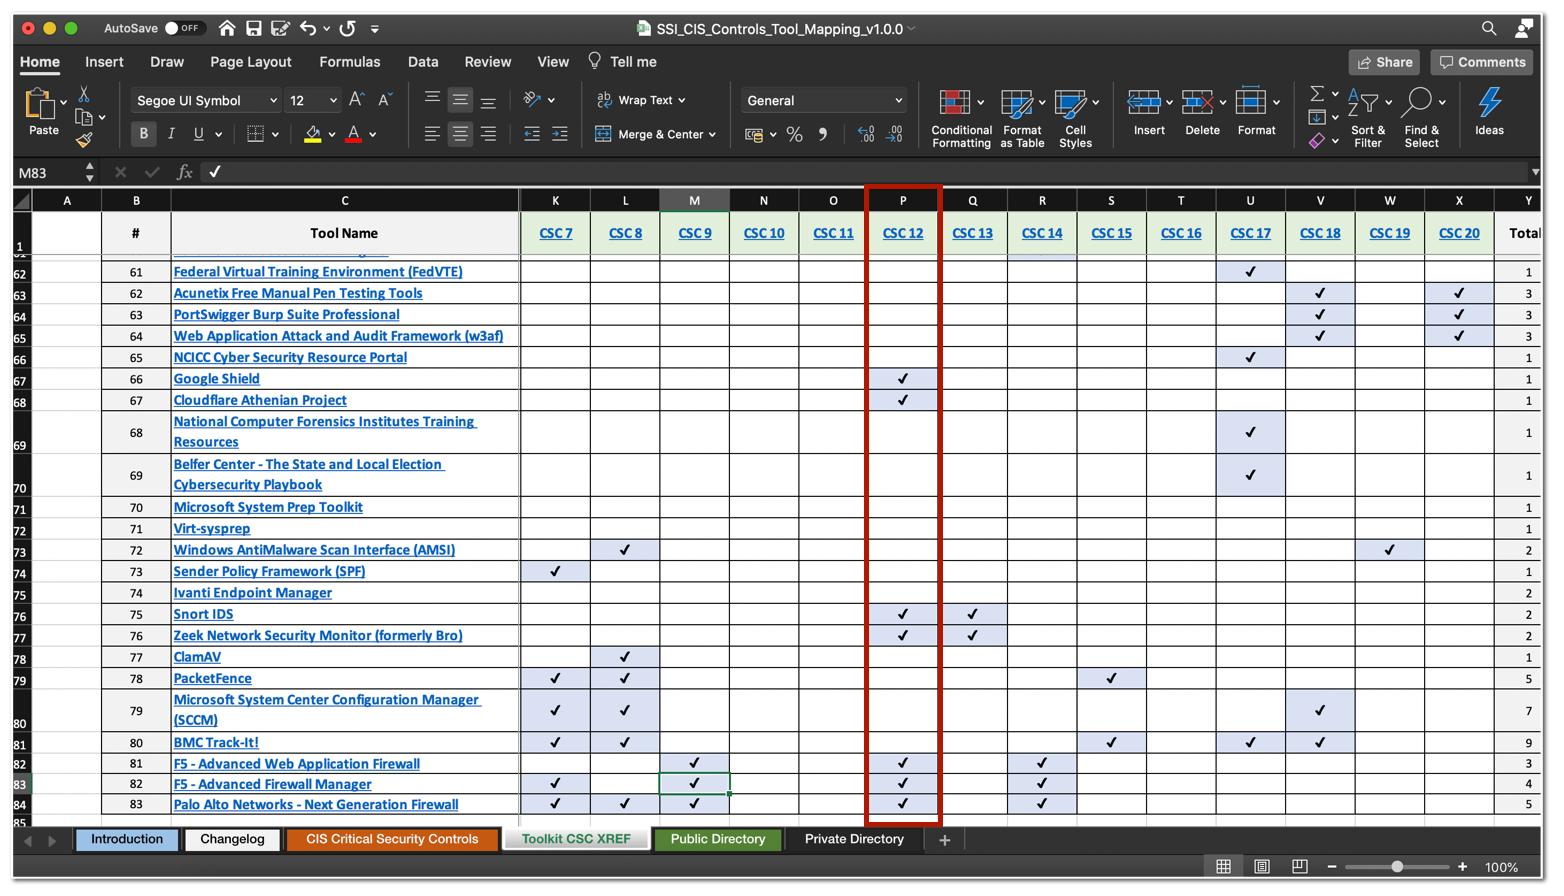Click the Name Box showing M83
1564x896 pixels.
48,173
